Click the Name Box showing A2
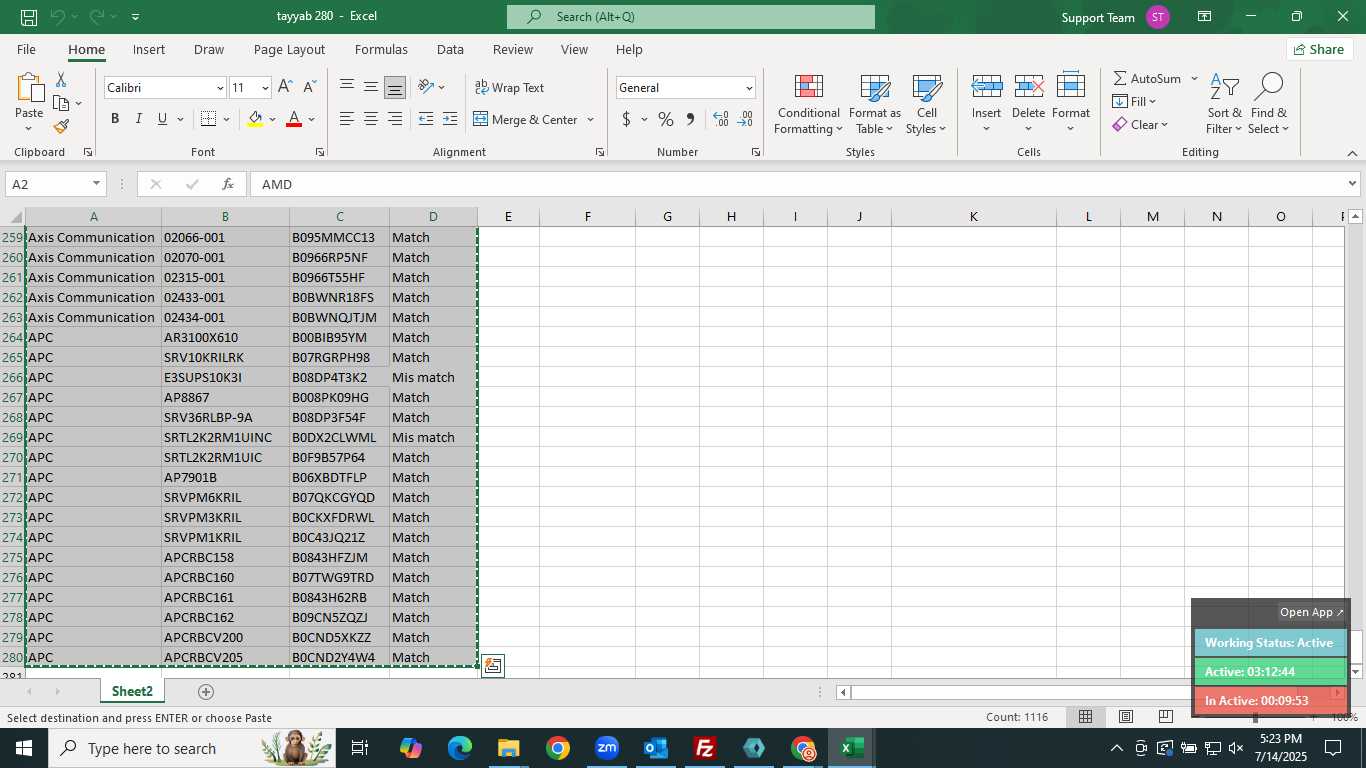The height and width of the screenshot is (768, 1366). (55, 184)
